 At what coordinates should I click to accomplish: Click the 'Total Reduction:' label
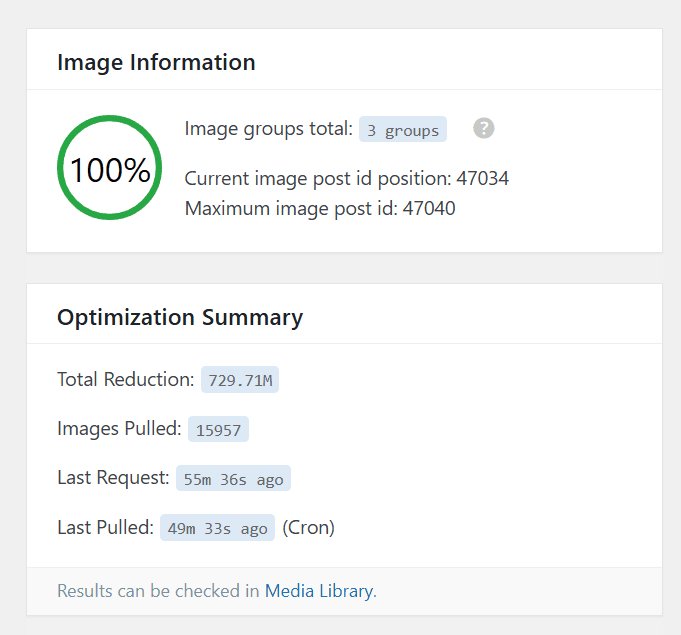click(x=126, y=379)
